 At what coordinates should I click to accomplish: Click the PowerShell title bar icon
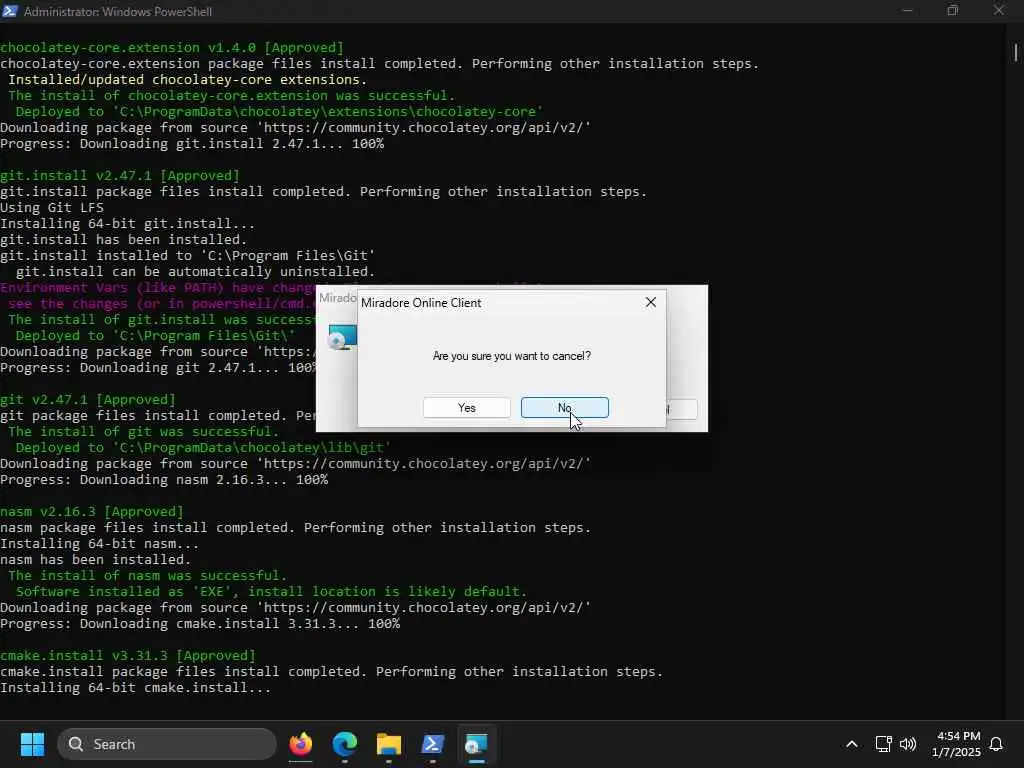pyautogui.click(x=10, y=11)
